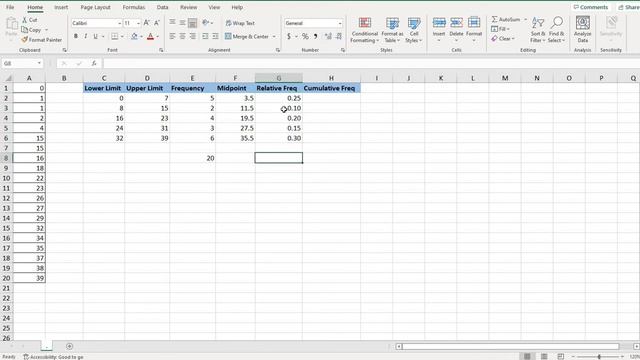
Task: Toggle Align Right
Action: [x=193, y=36]
